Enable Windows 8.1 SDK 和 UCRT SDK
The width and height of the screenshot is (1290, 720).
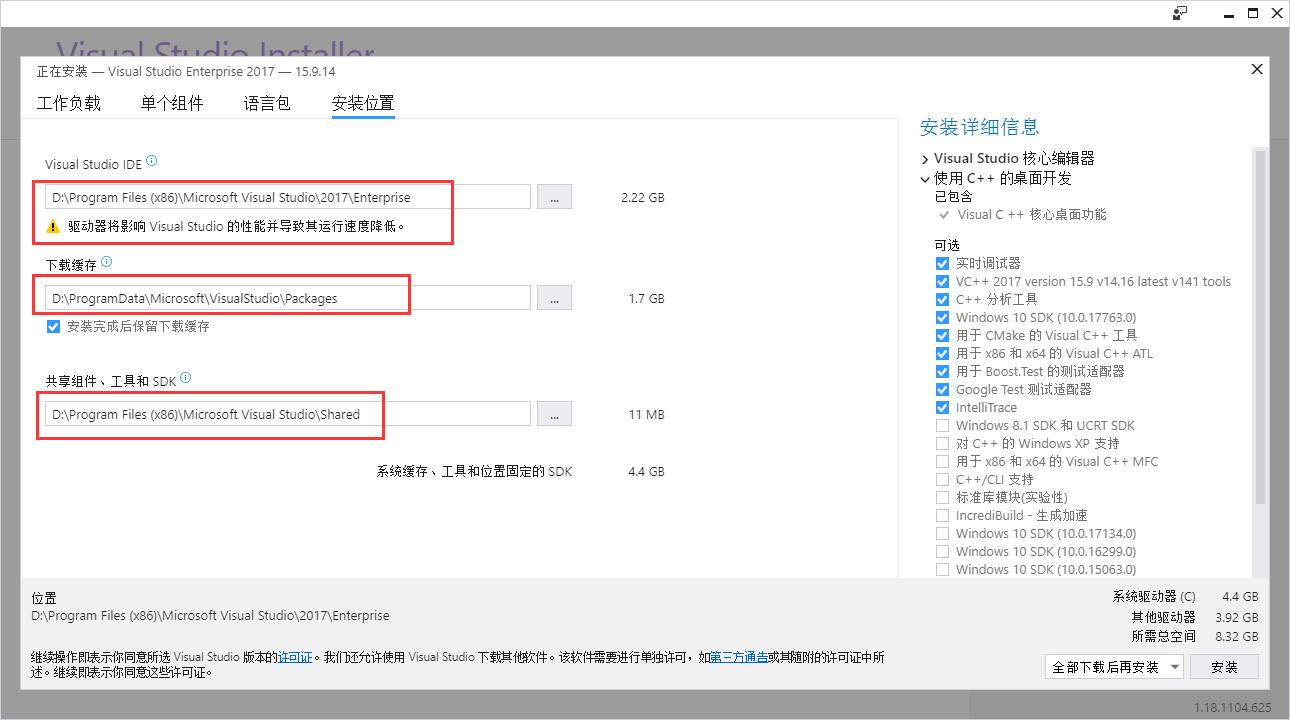point(942,426)
